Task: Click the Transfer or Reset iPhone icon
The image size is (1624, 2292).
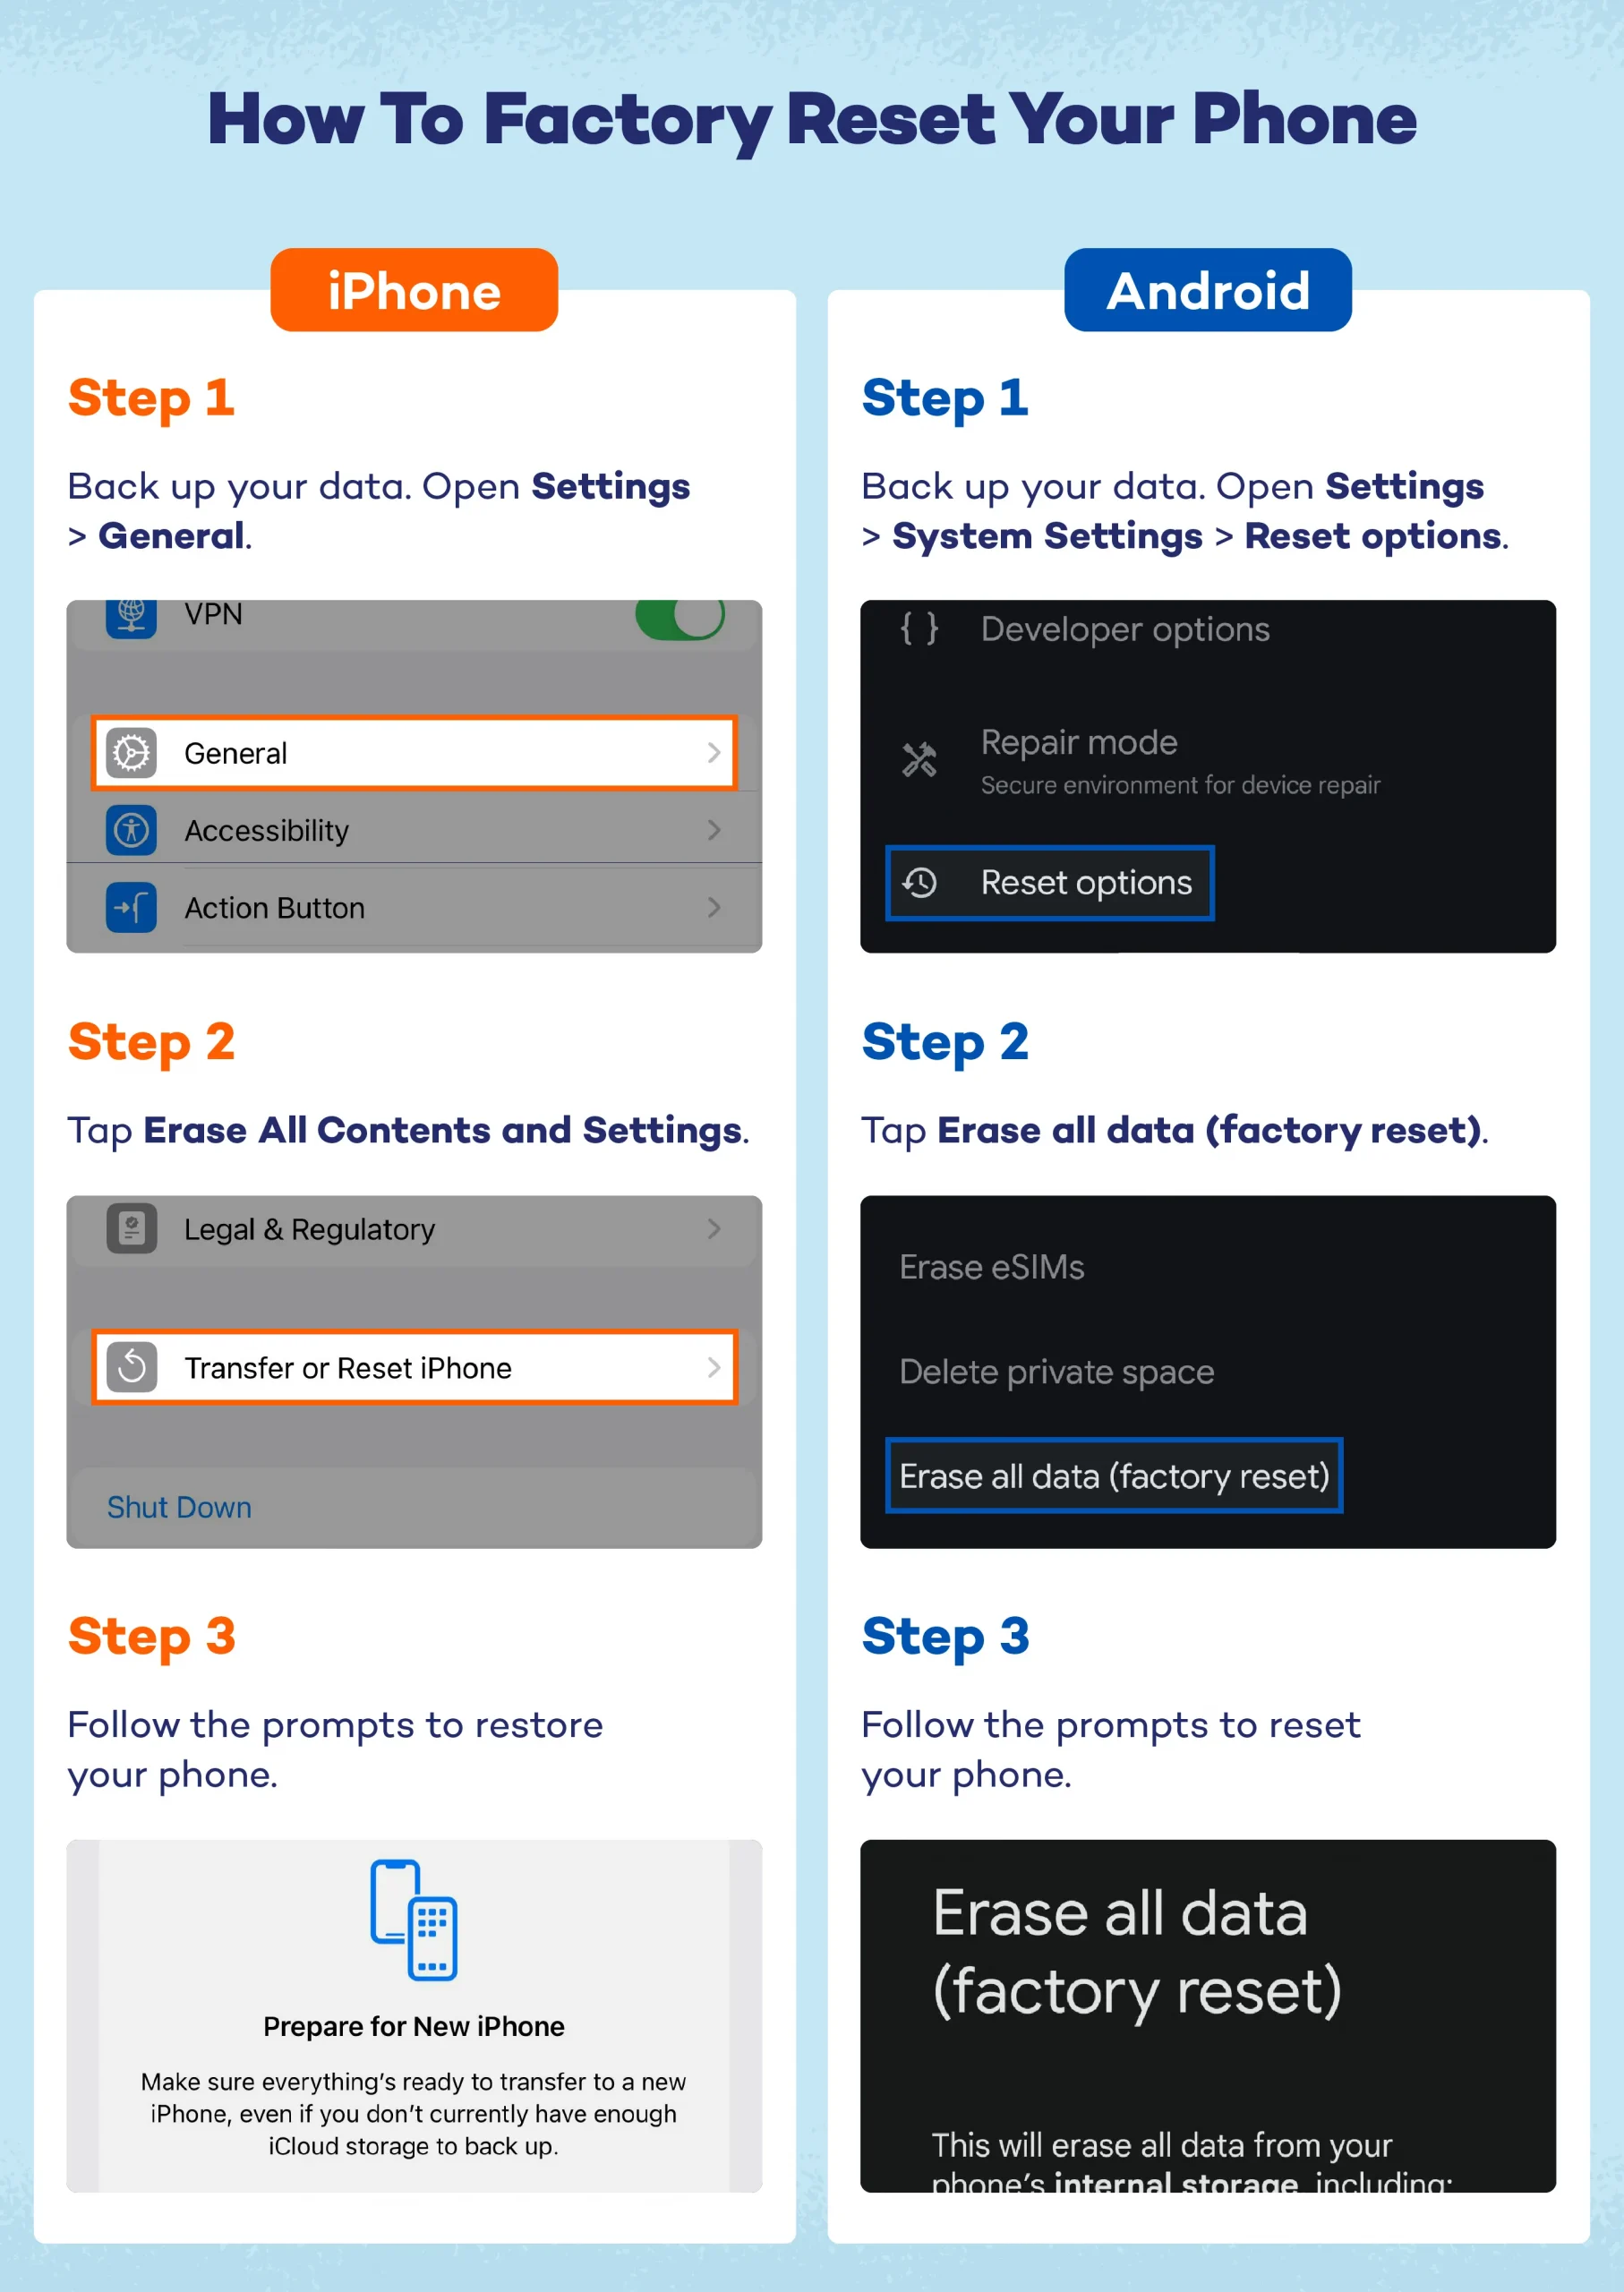Action: pyautogui.click(x=133, y=1368)
